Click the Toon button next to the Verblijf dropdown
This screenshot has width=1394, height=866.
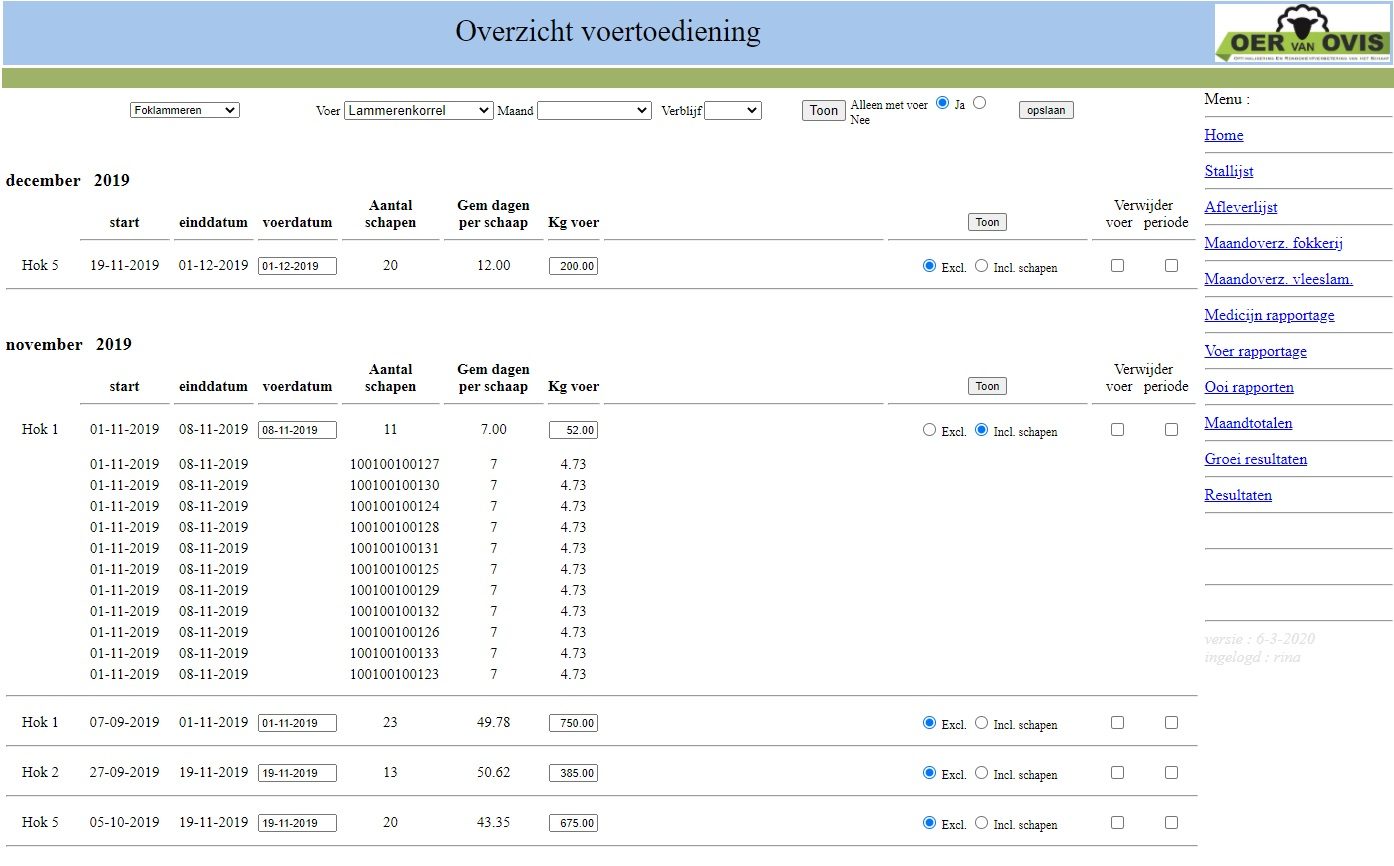tap(823, 110)
